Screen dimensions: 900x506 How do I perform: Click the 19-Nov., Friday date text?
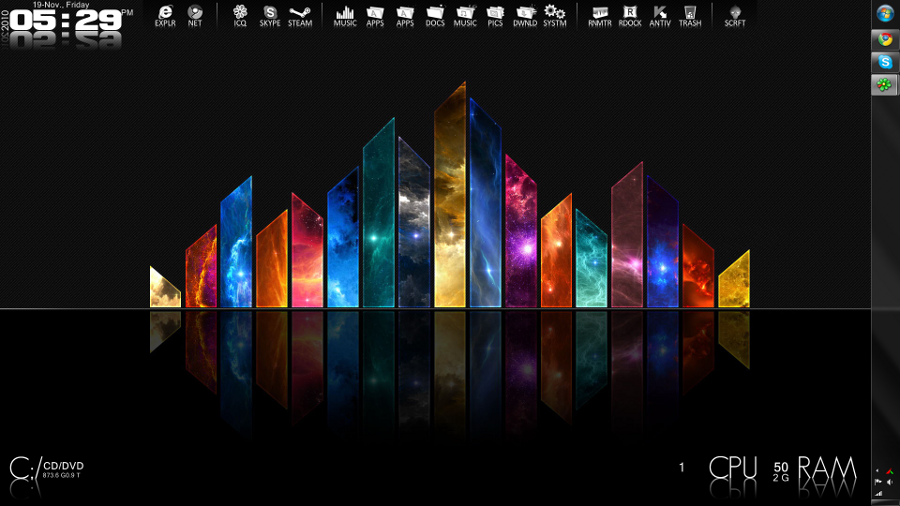[x=61, y=5]
